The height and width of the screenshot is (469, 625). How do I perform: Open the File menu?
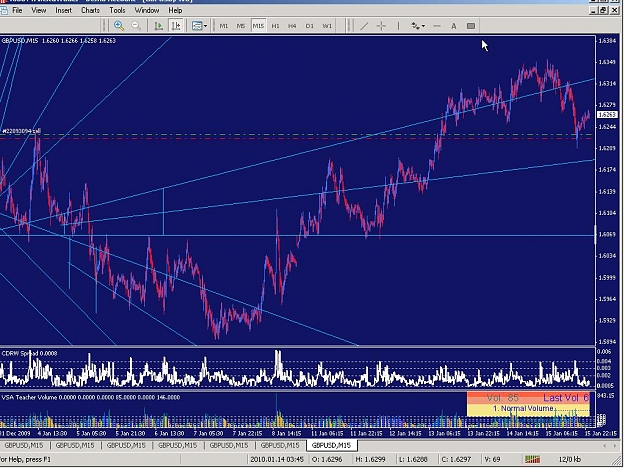coord(17,10)
